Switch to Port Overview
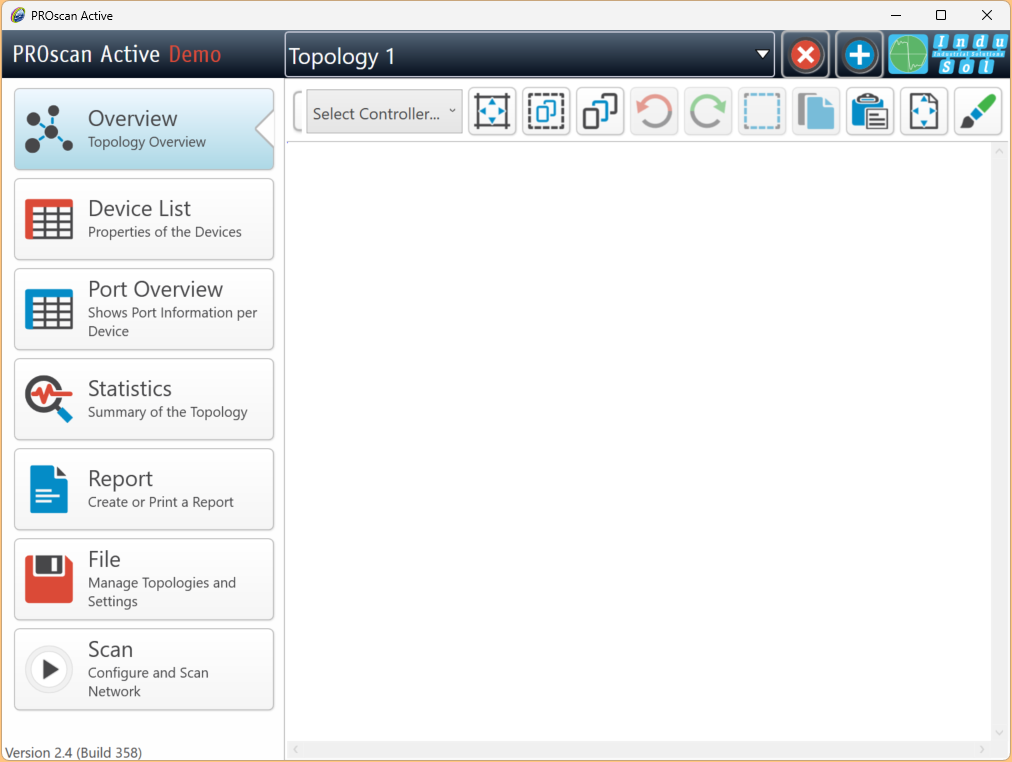Screen dimensions: 1012x762 pyautogui.click(x=144, y=309)
